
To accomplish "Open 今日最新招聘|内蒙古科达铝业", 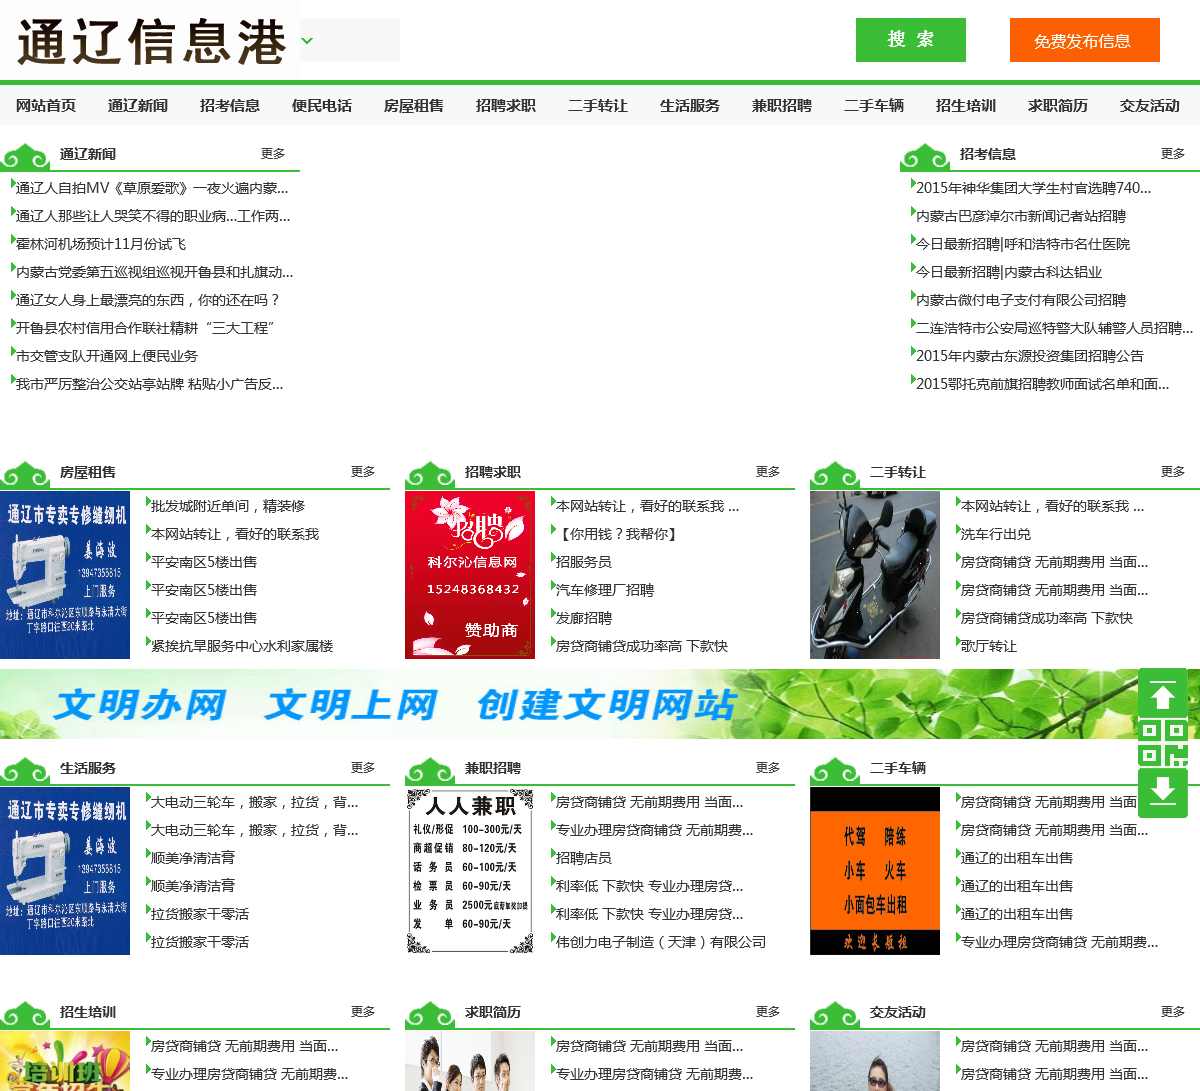I will point(1009,272).
